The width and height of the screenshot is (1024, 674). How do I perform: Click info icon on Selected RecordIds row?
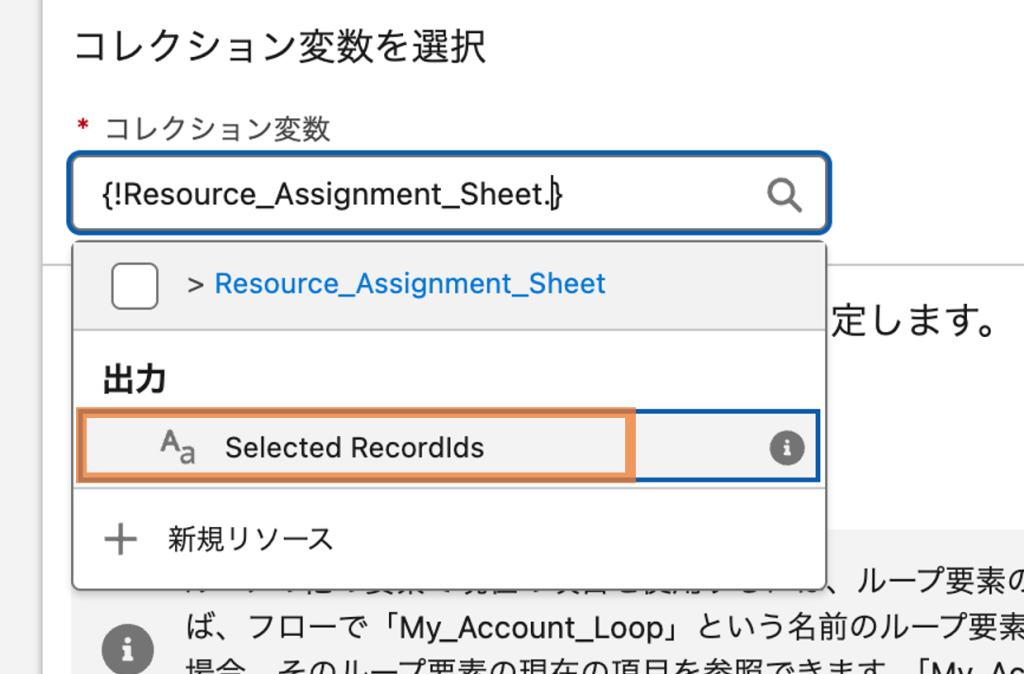pyautogui.click(x=786, y=448)
